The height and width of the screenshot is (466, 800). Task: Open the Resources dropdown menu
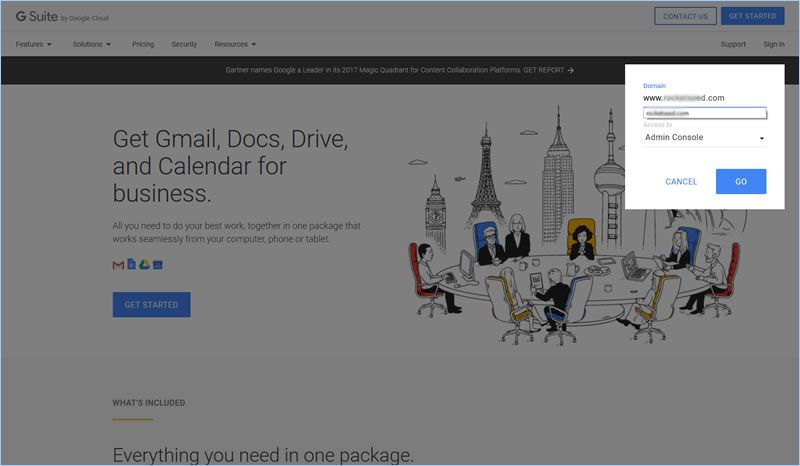click(x=235, y=44)
